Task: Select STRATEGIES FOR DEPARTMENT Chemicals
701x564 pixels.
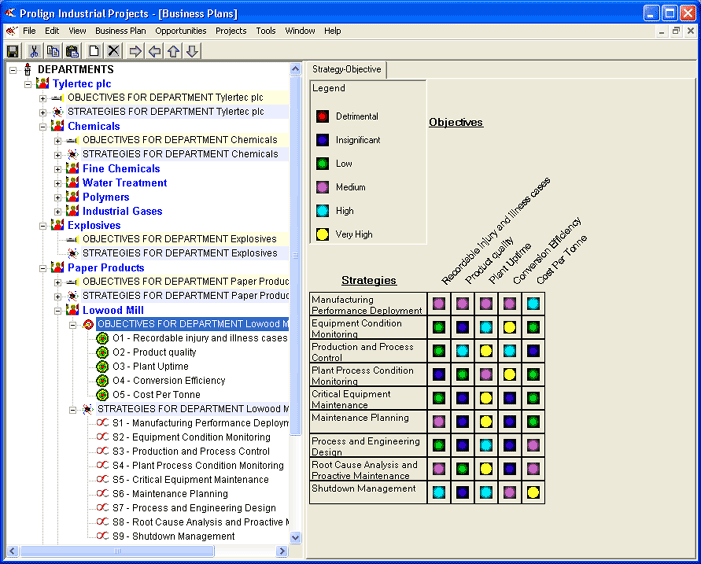Action: (180, 154)
